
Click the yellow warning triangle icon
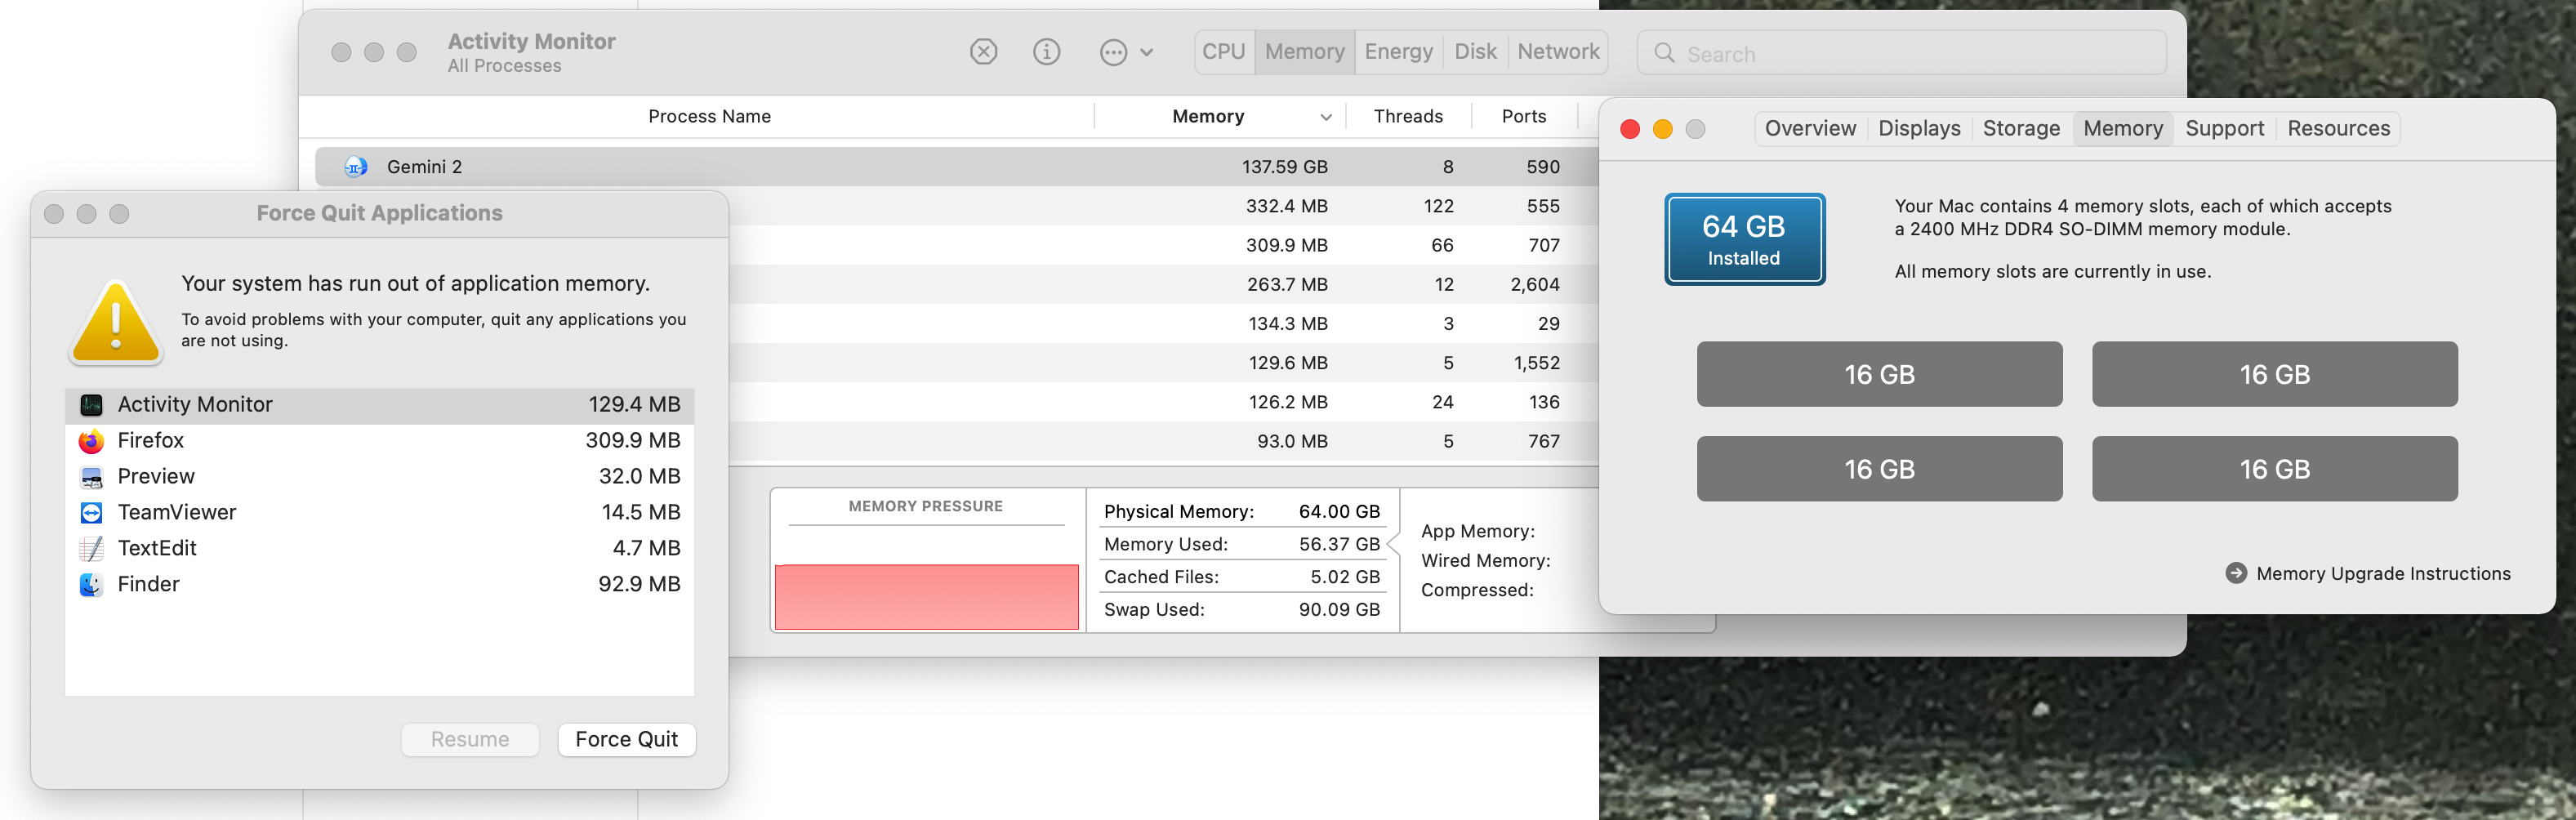tap(116, 322)
